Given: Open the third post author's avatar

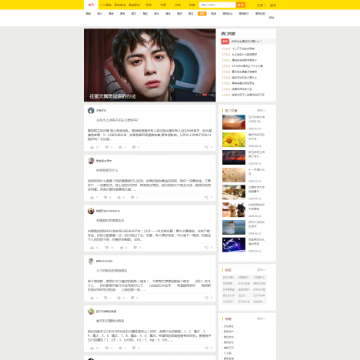Looking at the screenshot, I should [91, 211].
